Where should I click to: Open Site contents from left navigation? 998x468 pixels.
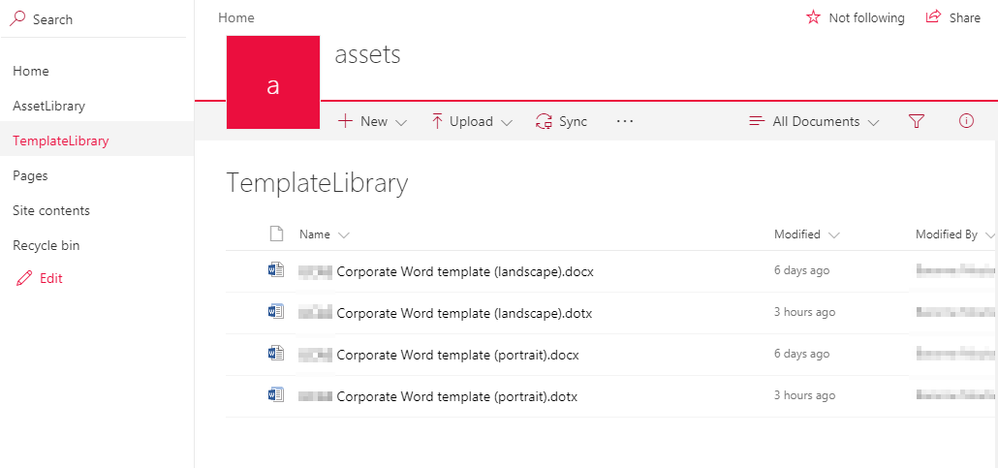[51, 211]
